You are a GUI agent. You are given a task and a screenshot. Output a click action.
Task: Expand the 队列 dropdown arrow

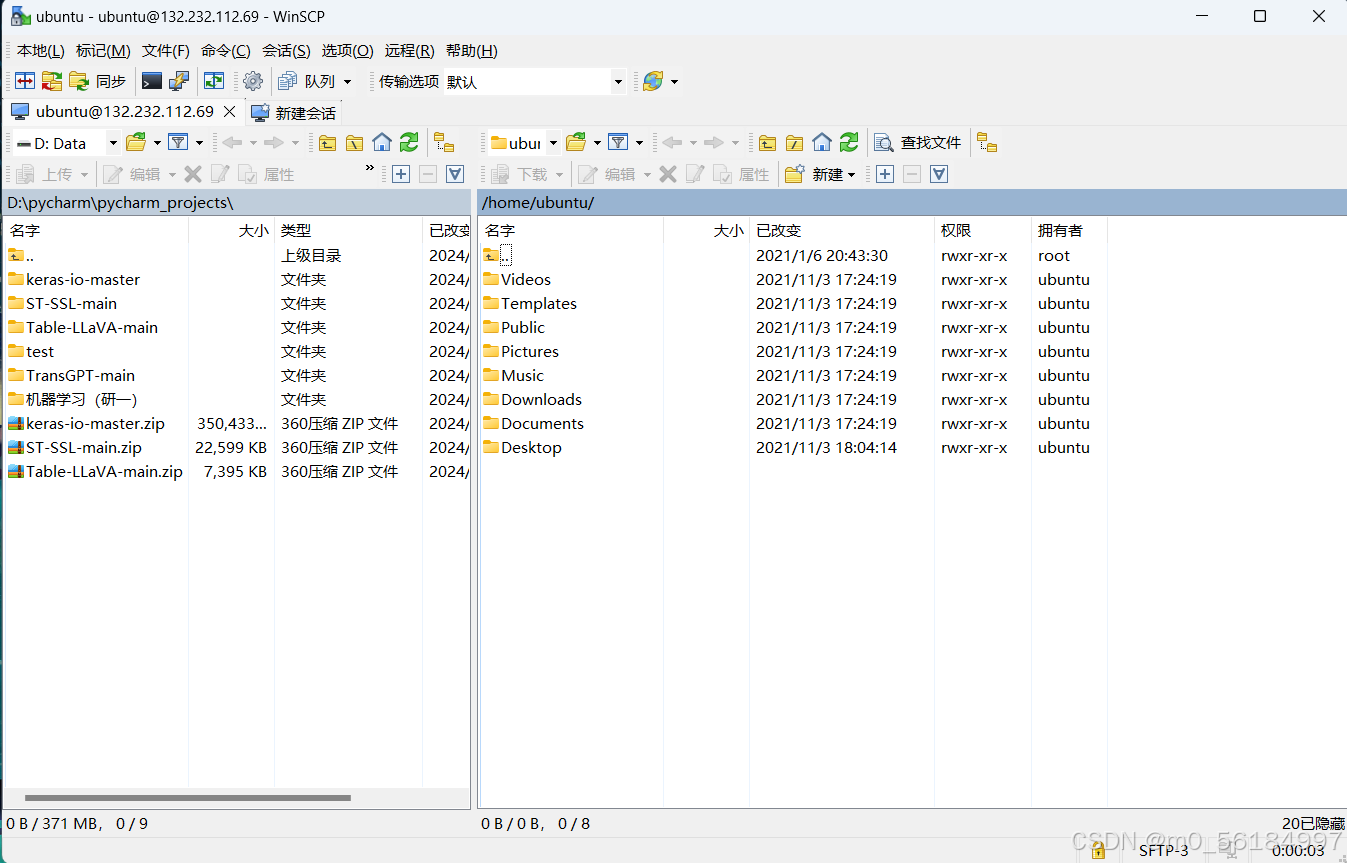(347, 82)
